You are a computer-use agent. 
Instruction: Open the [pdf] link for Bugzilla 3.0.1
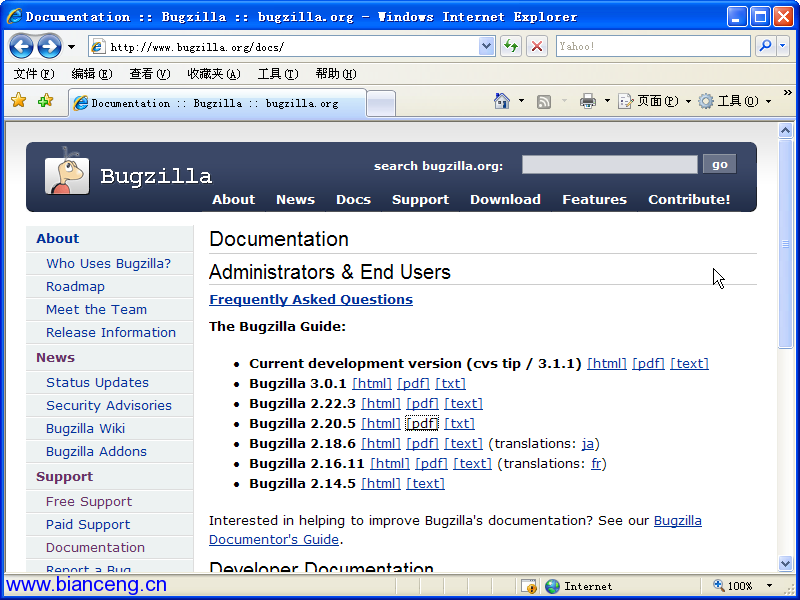(x=413, y=384)
